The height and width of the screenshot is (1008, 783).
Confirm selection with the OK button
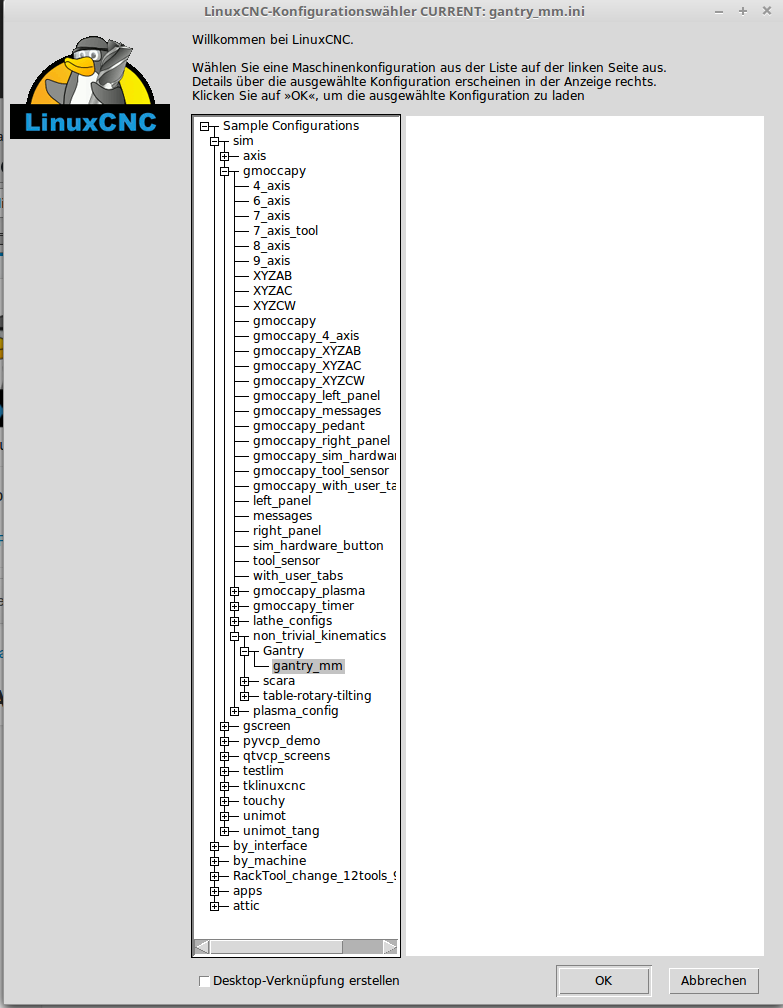(x=603, y=981)
